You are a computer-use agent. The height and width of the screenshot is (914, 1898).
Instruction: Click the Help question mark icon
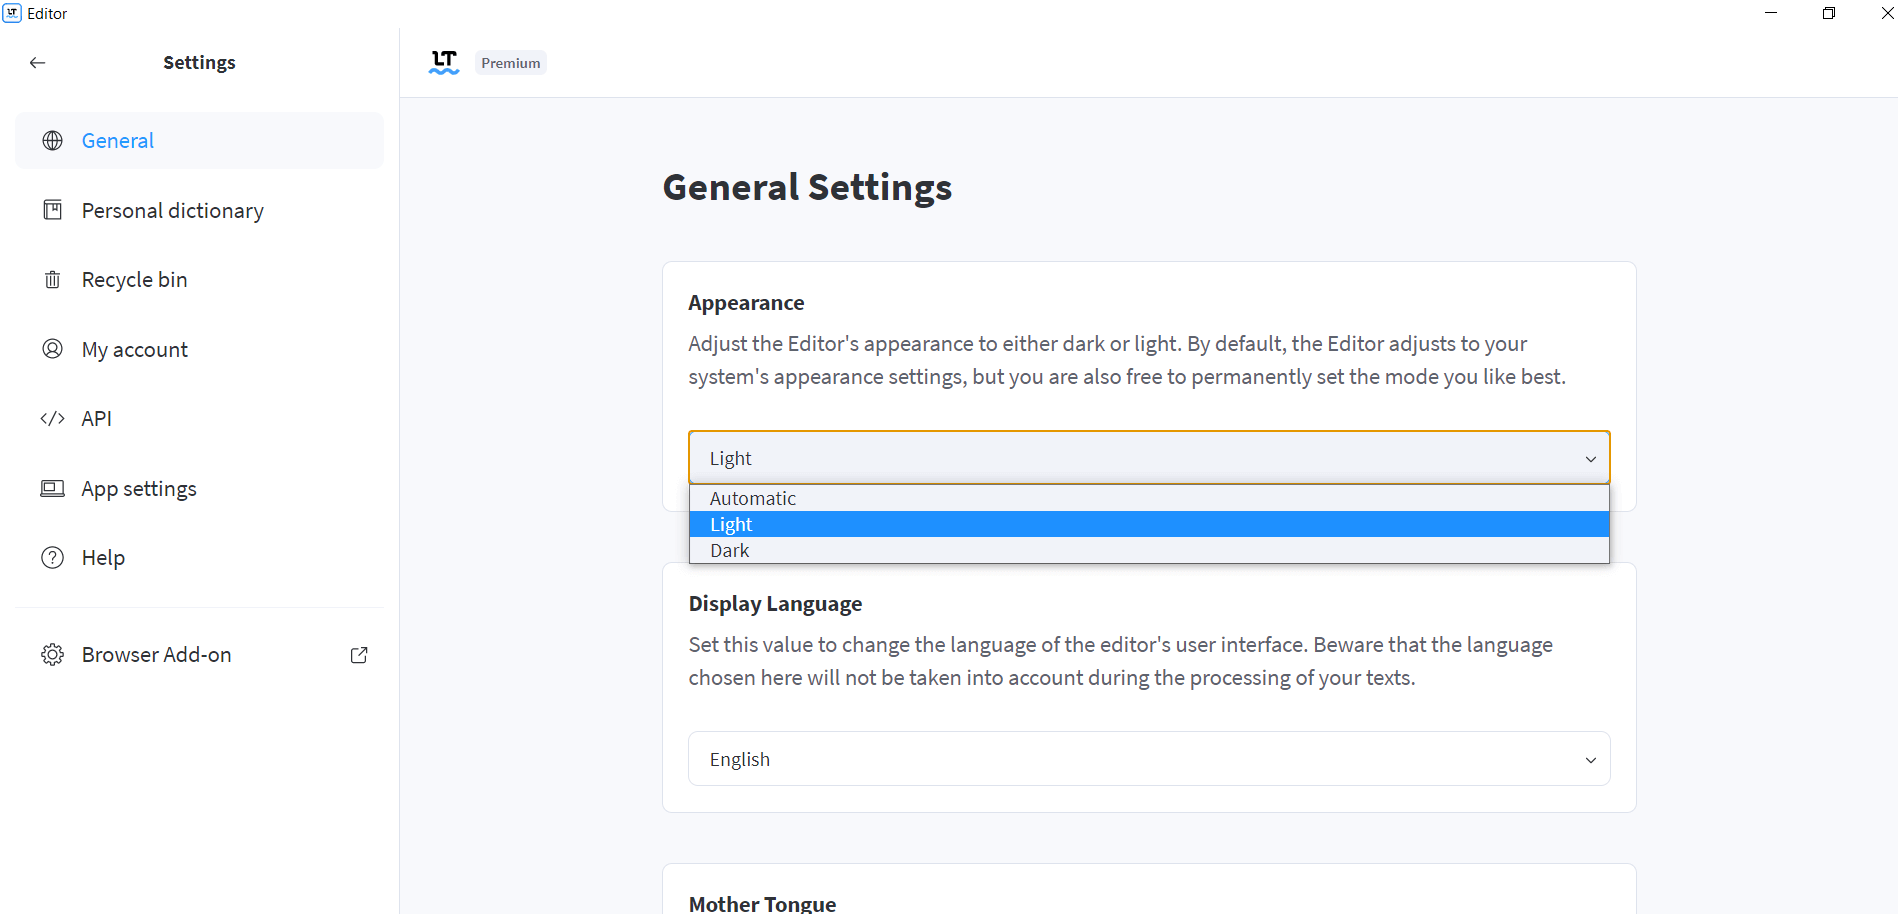pos(53,558)
